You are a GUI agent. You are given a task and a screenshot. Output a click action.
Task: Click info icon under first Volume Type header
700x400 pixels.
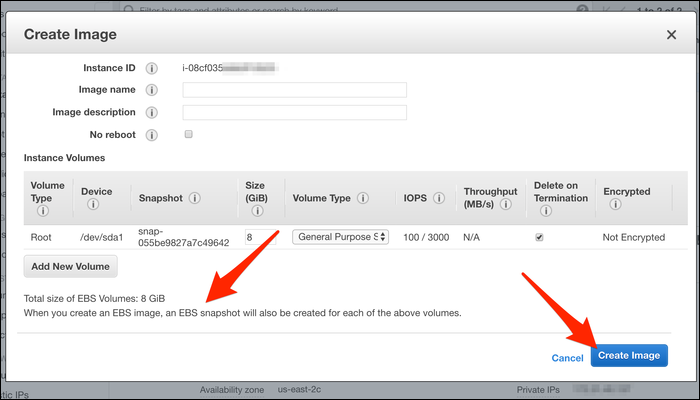tap(43, 211)
